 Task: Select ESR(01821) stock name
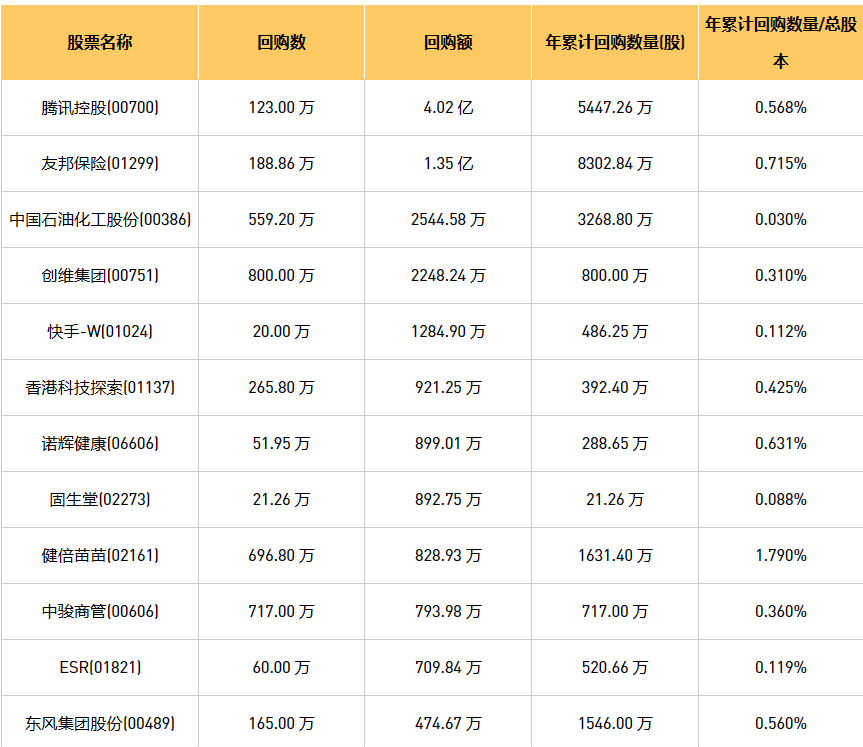click(x=99, y=667)
